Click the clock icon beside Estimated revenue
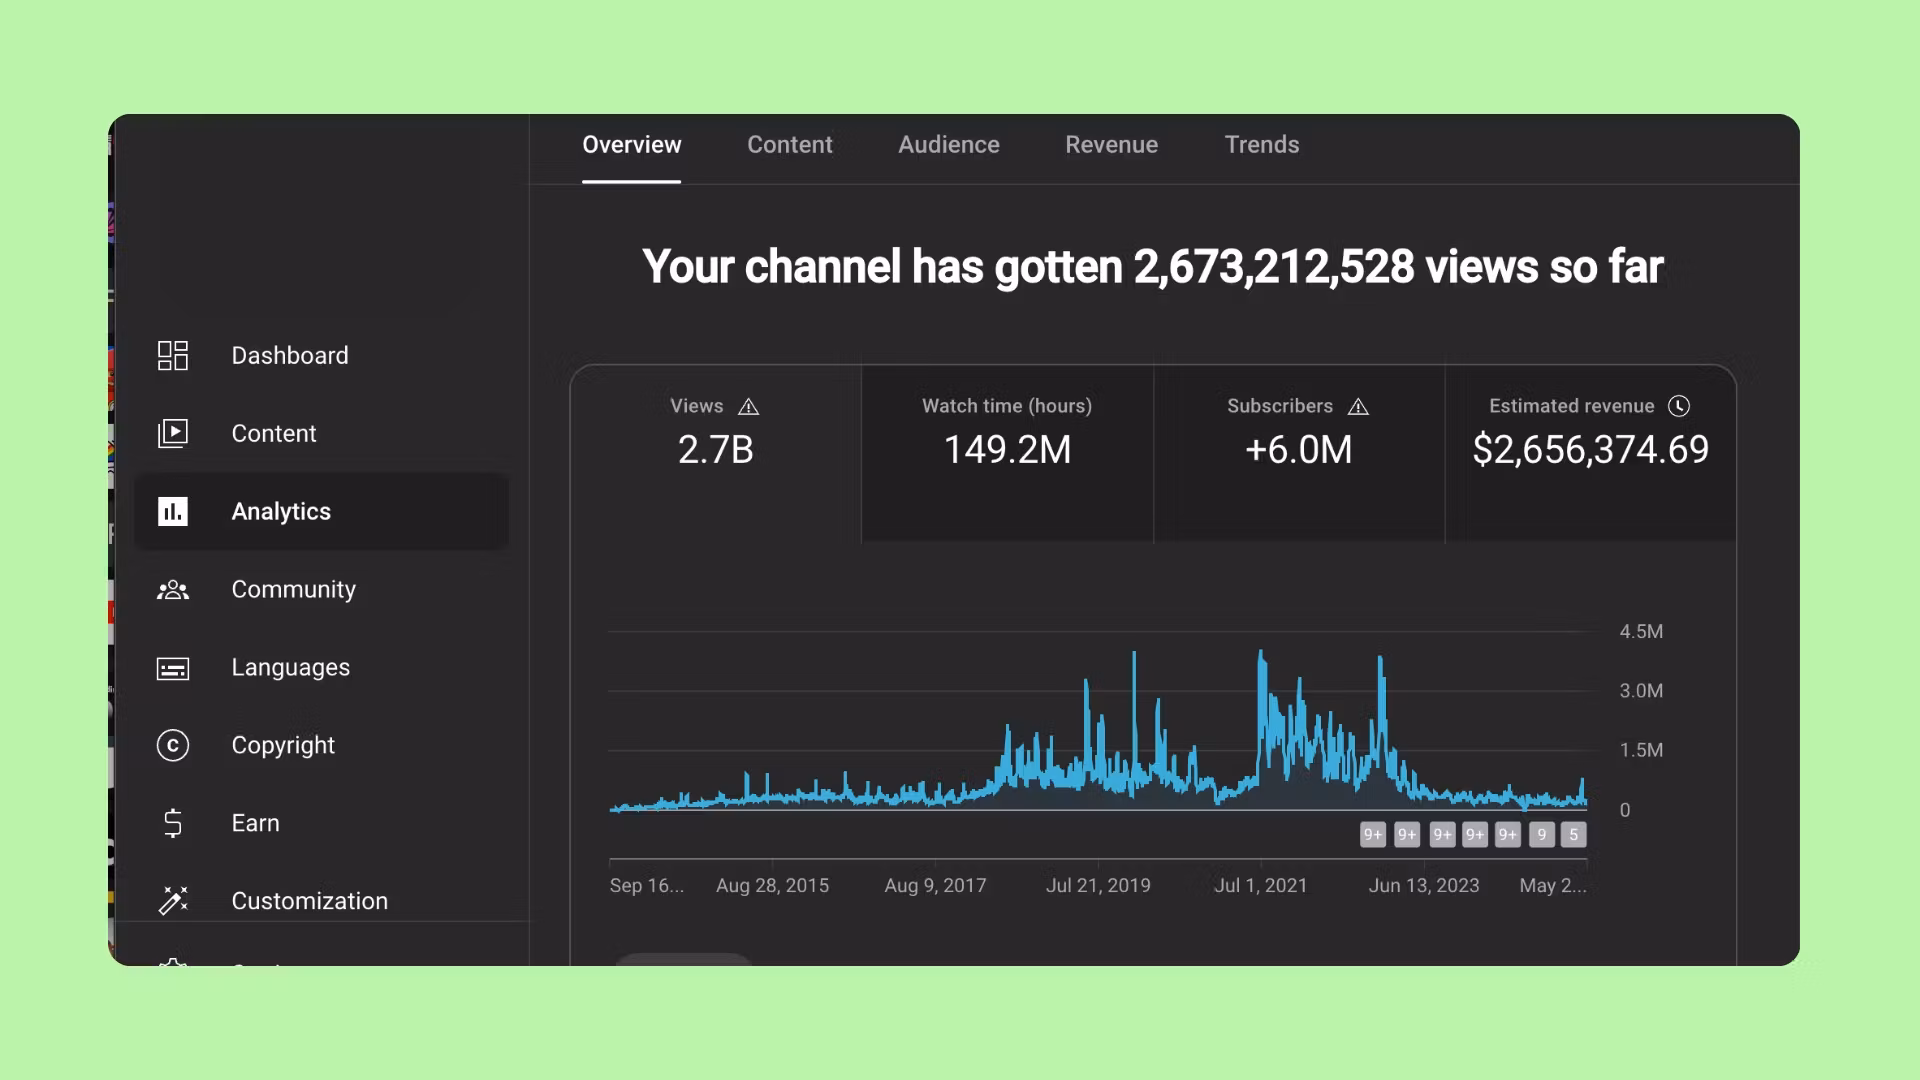Image resolution: width=1920 pixels, height=1080 pixels. (1679, 406)
